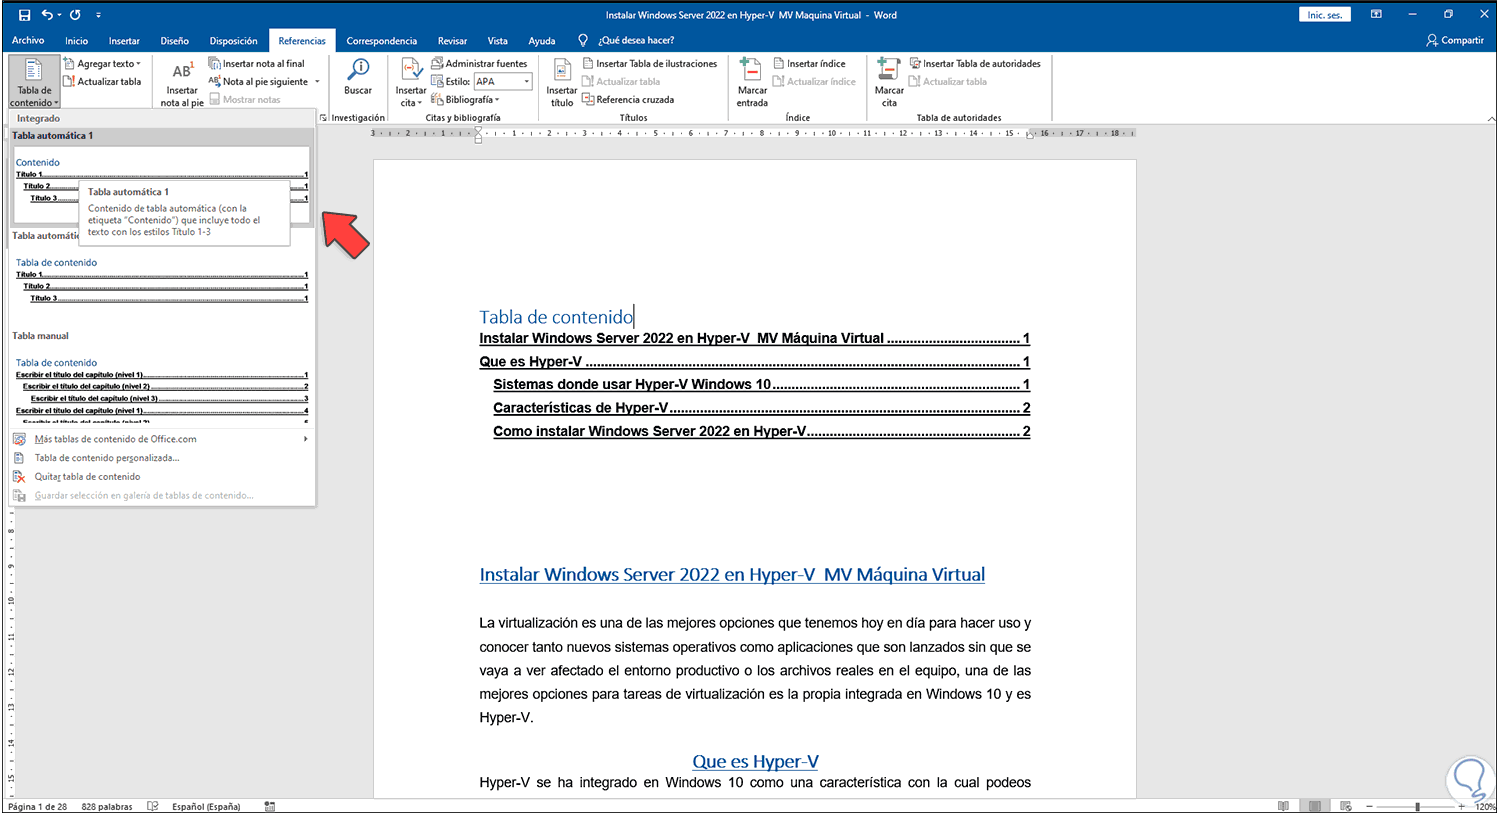Pick the Tabla automática 1 'Contenido' thumbnail
The height and width of the screenshot is (813, 1500).
click(162, 185)
